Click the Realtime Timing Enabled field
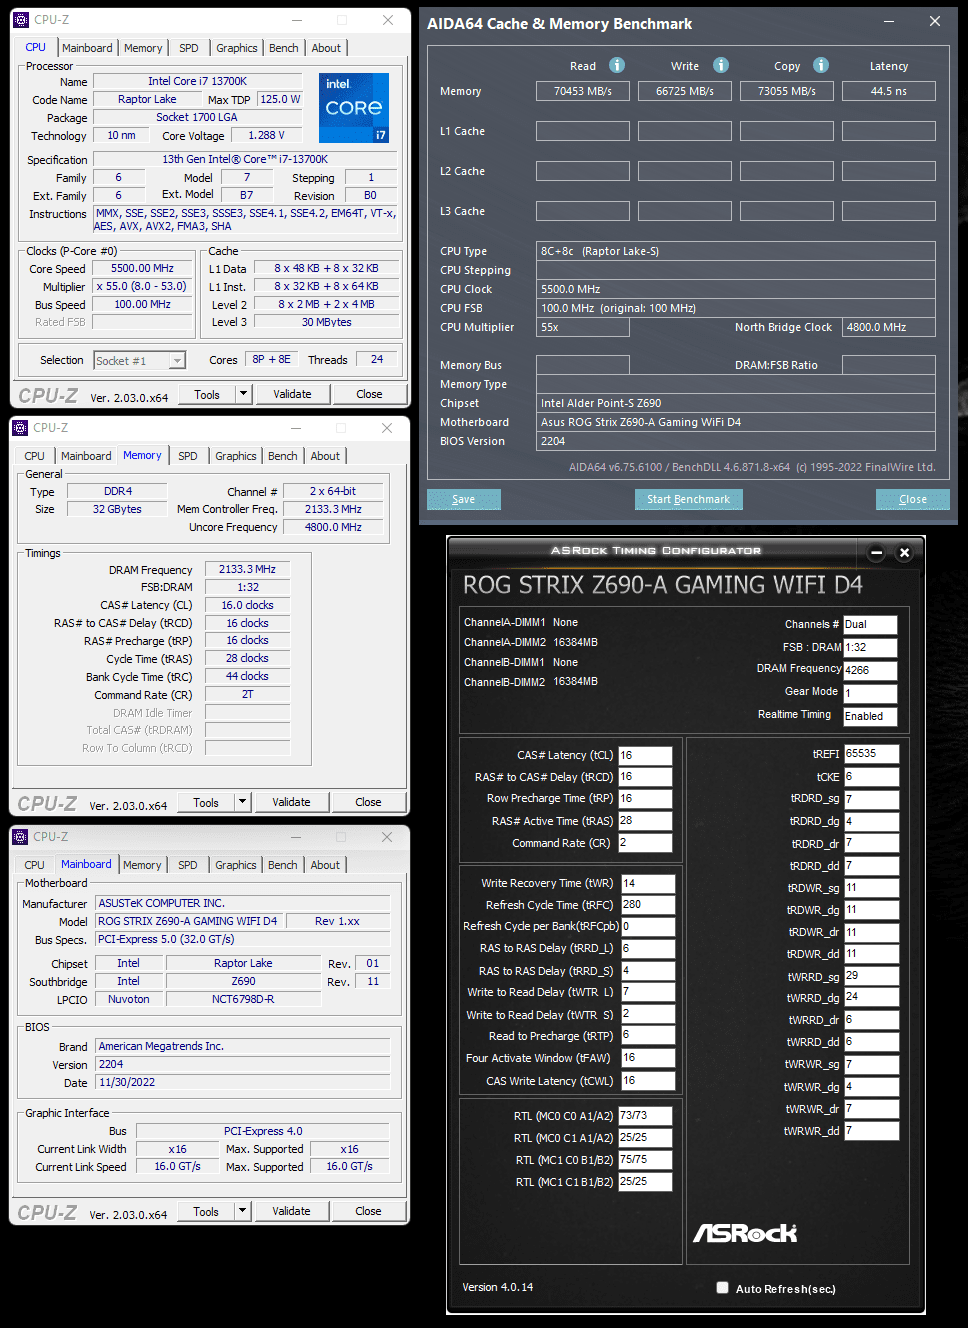 tap(870, 716)
